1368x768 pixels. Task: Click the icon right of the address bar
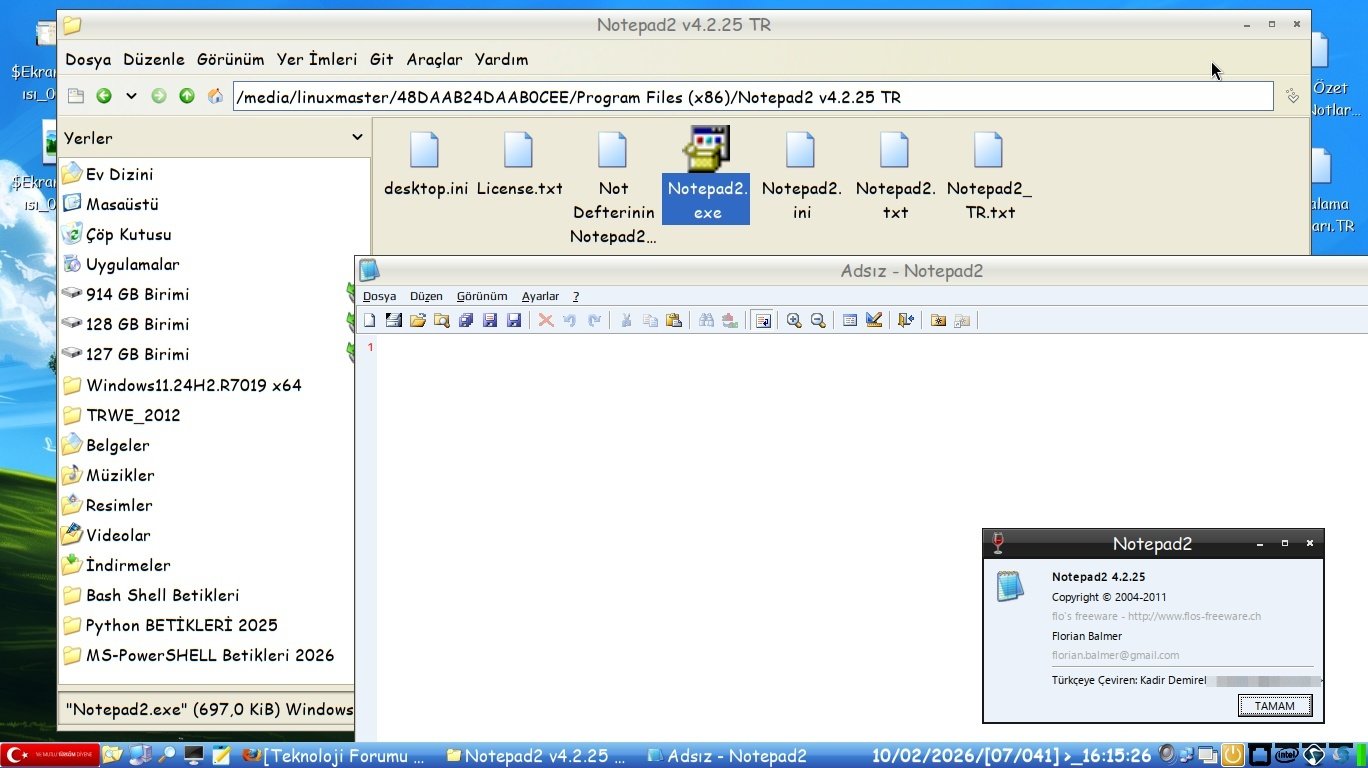(x=1292, y=96)
